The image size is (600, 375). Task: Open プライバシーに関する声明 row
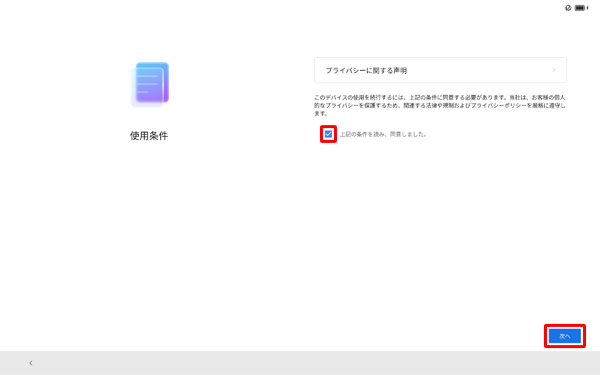point(440,70)
